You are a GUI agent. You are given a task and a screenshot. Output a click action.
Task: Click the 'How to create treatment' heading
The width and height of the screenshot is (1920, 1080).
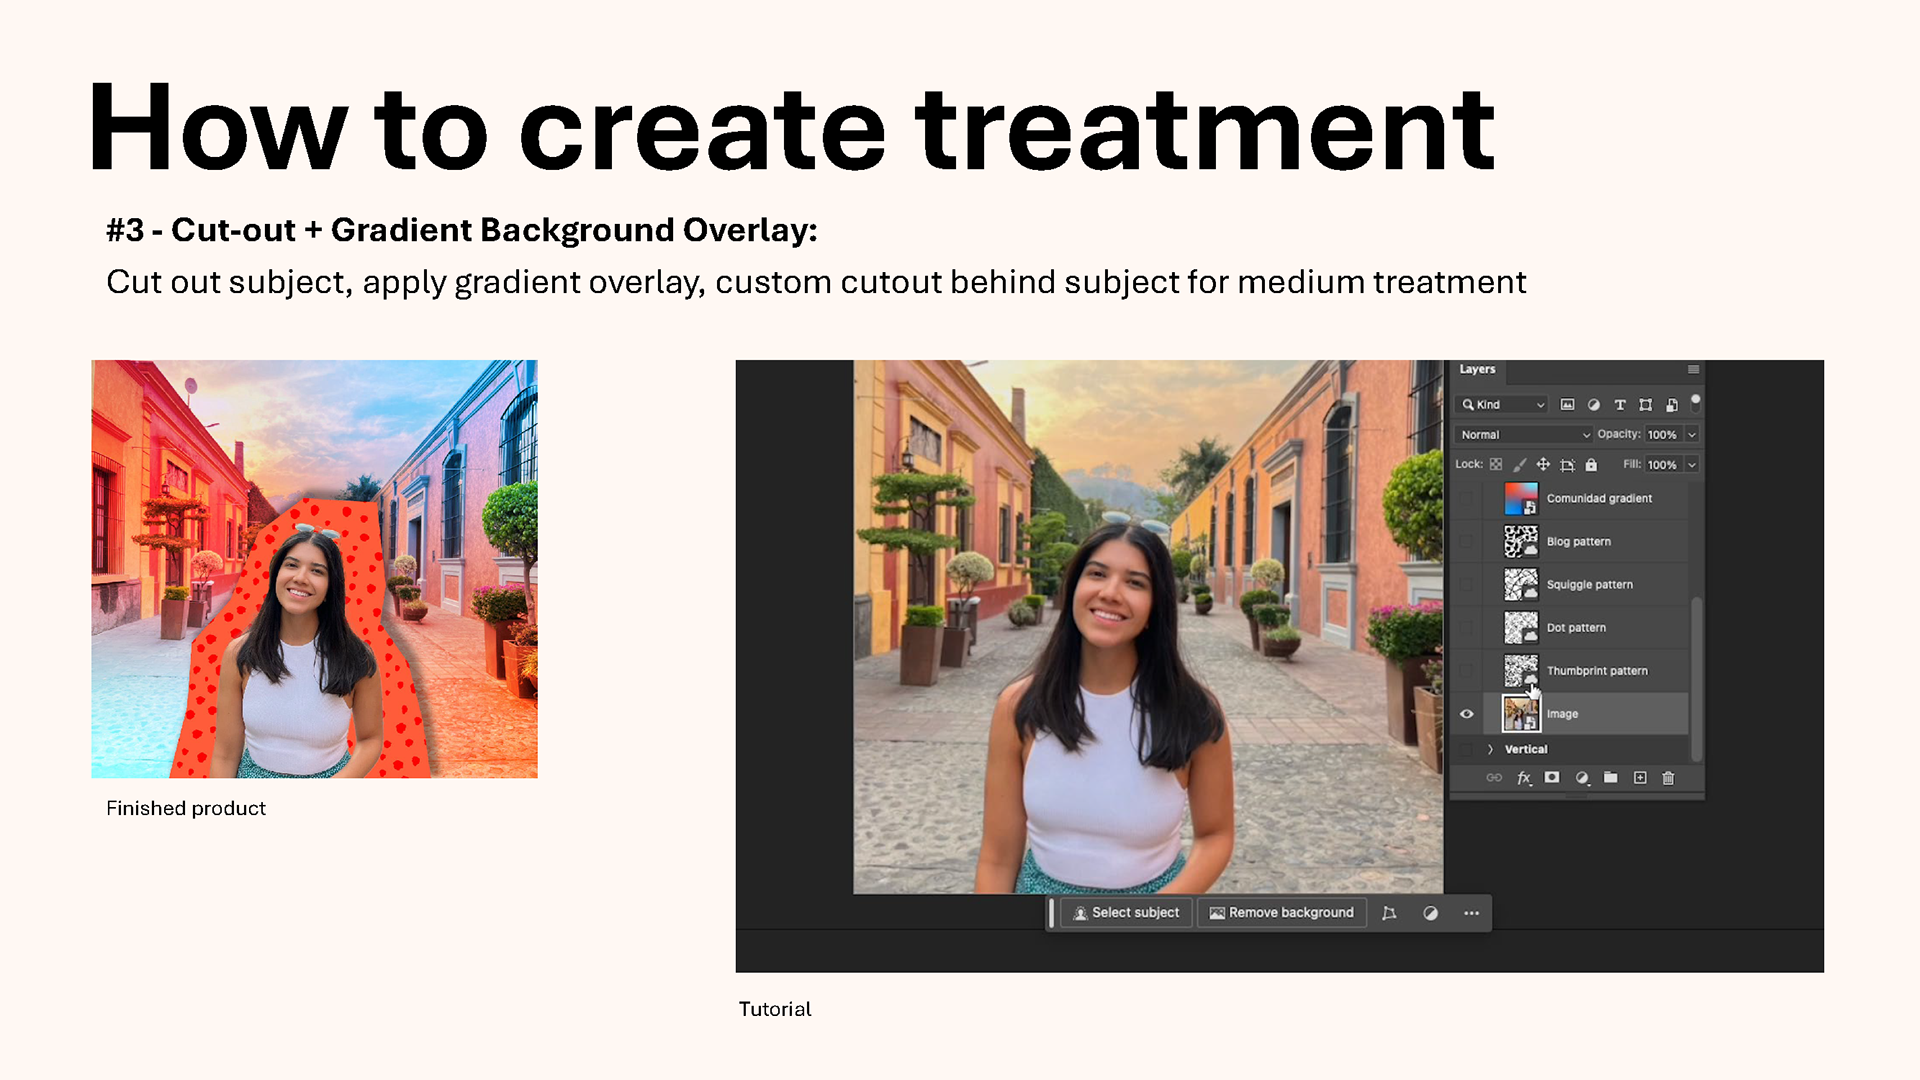pos(792,128)
